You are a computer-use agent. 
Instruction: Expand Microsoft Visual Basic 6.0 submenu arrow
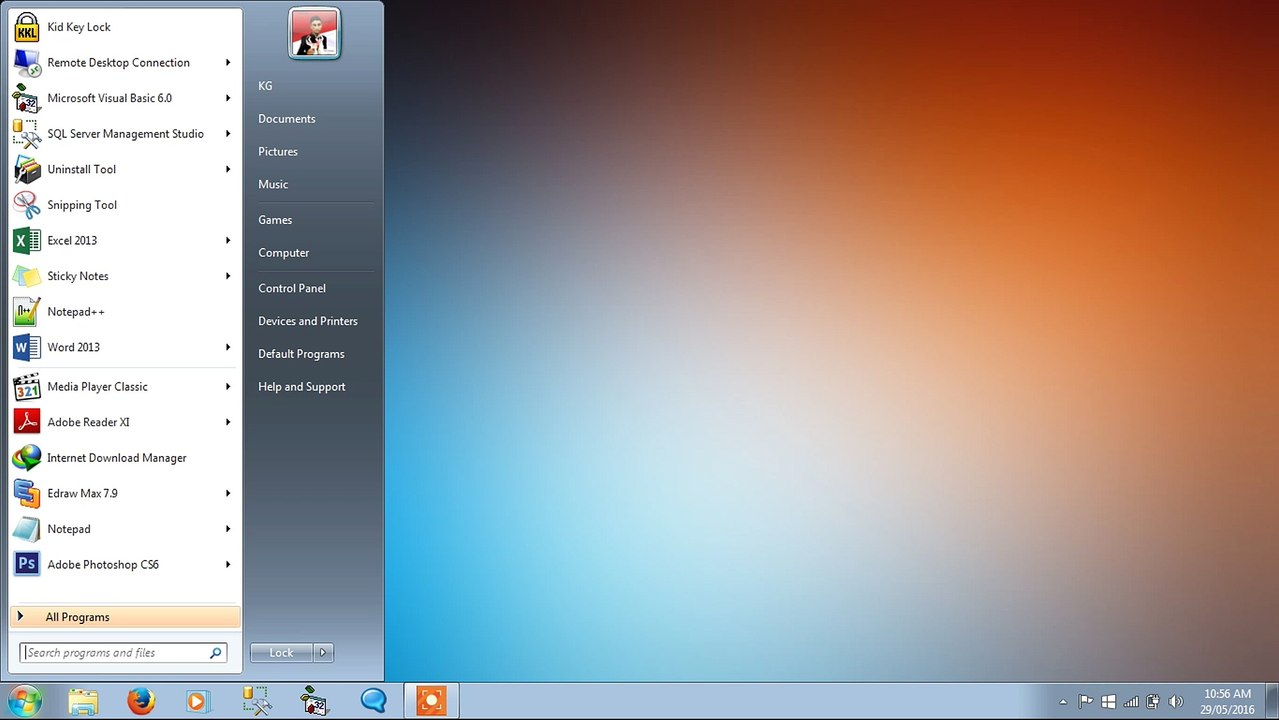229,98
